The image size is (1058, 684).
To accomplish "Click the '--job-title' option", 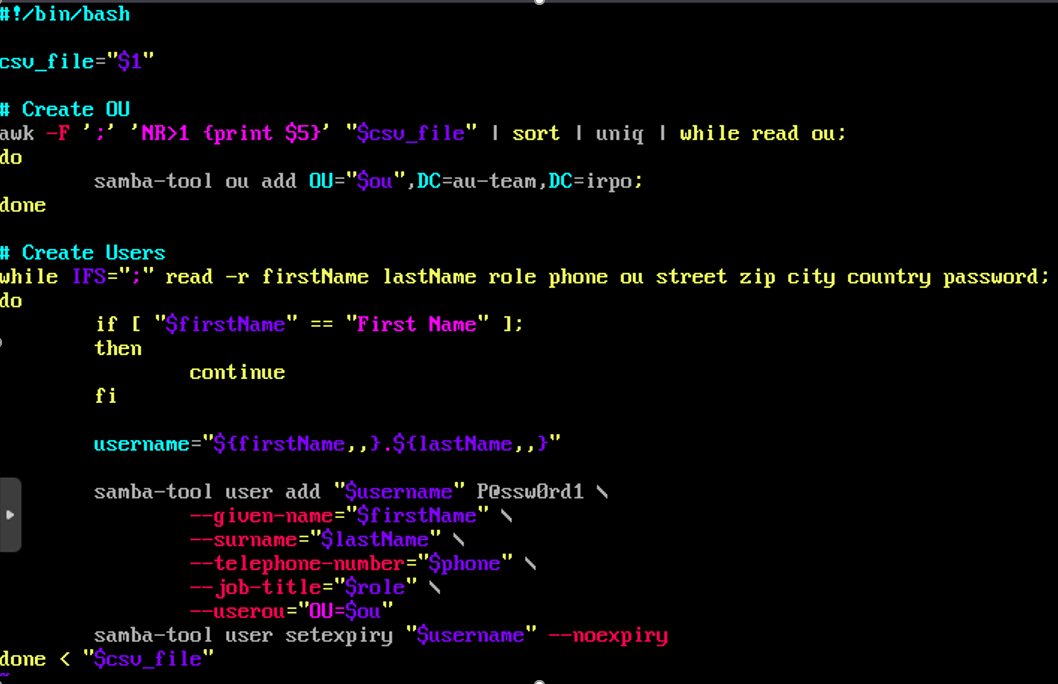I will click(x=255, y=587).
